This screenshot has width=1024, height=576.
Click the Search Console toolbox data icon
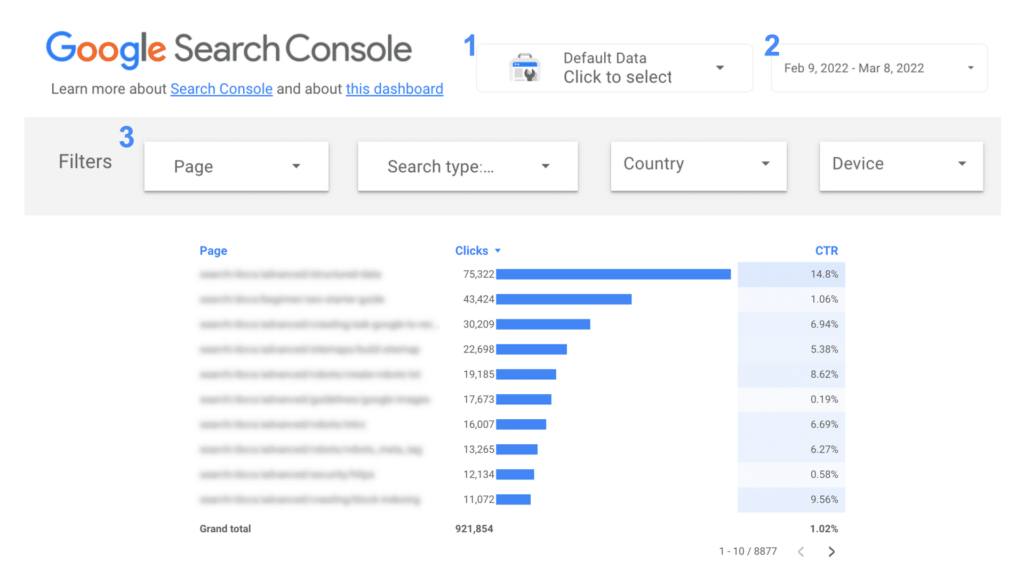coord(524,67)
